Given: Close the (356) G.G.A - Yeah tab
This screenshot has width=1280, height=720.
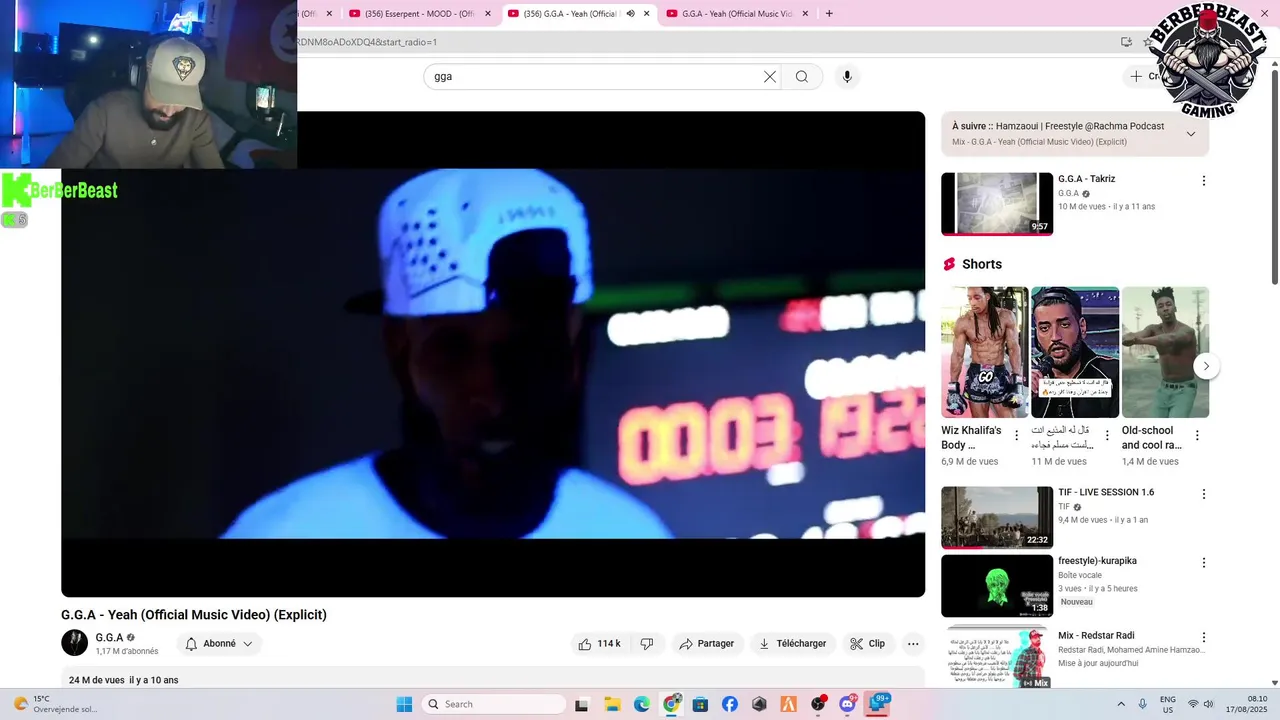Looking at the screenshot, I should [x=647, y=14].
